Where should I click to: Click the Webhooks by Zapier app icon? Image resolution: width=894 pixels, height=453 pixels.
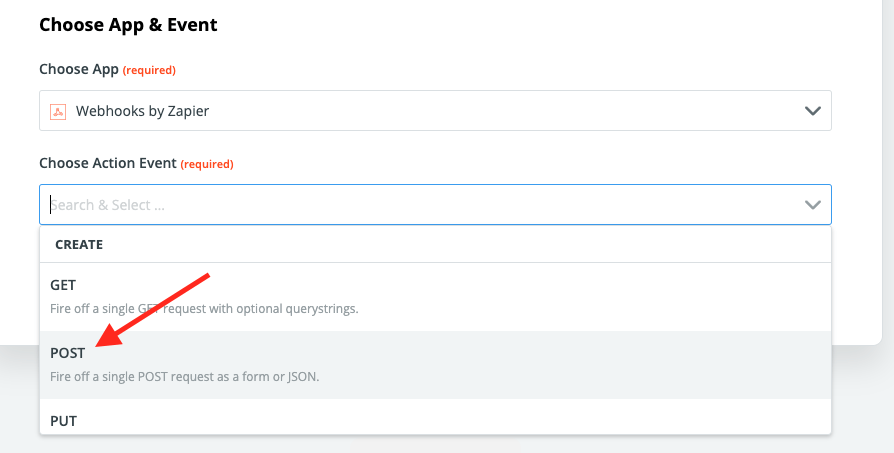(x=58, y=111)
